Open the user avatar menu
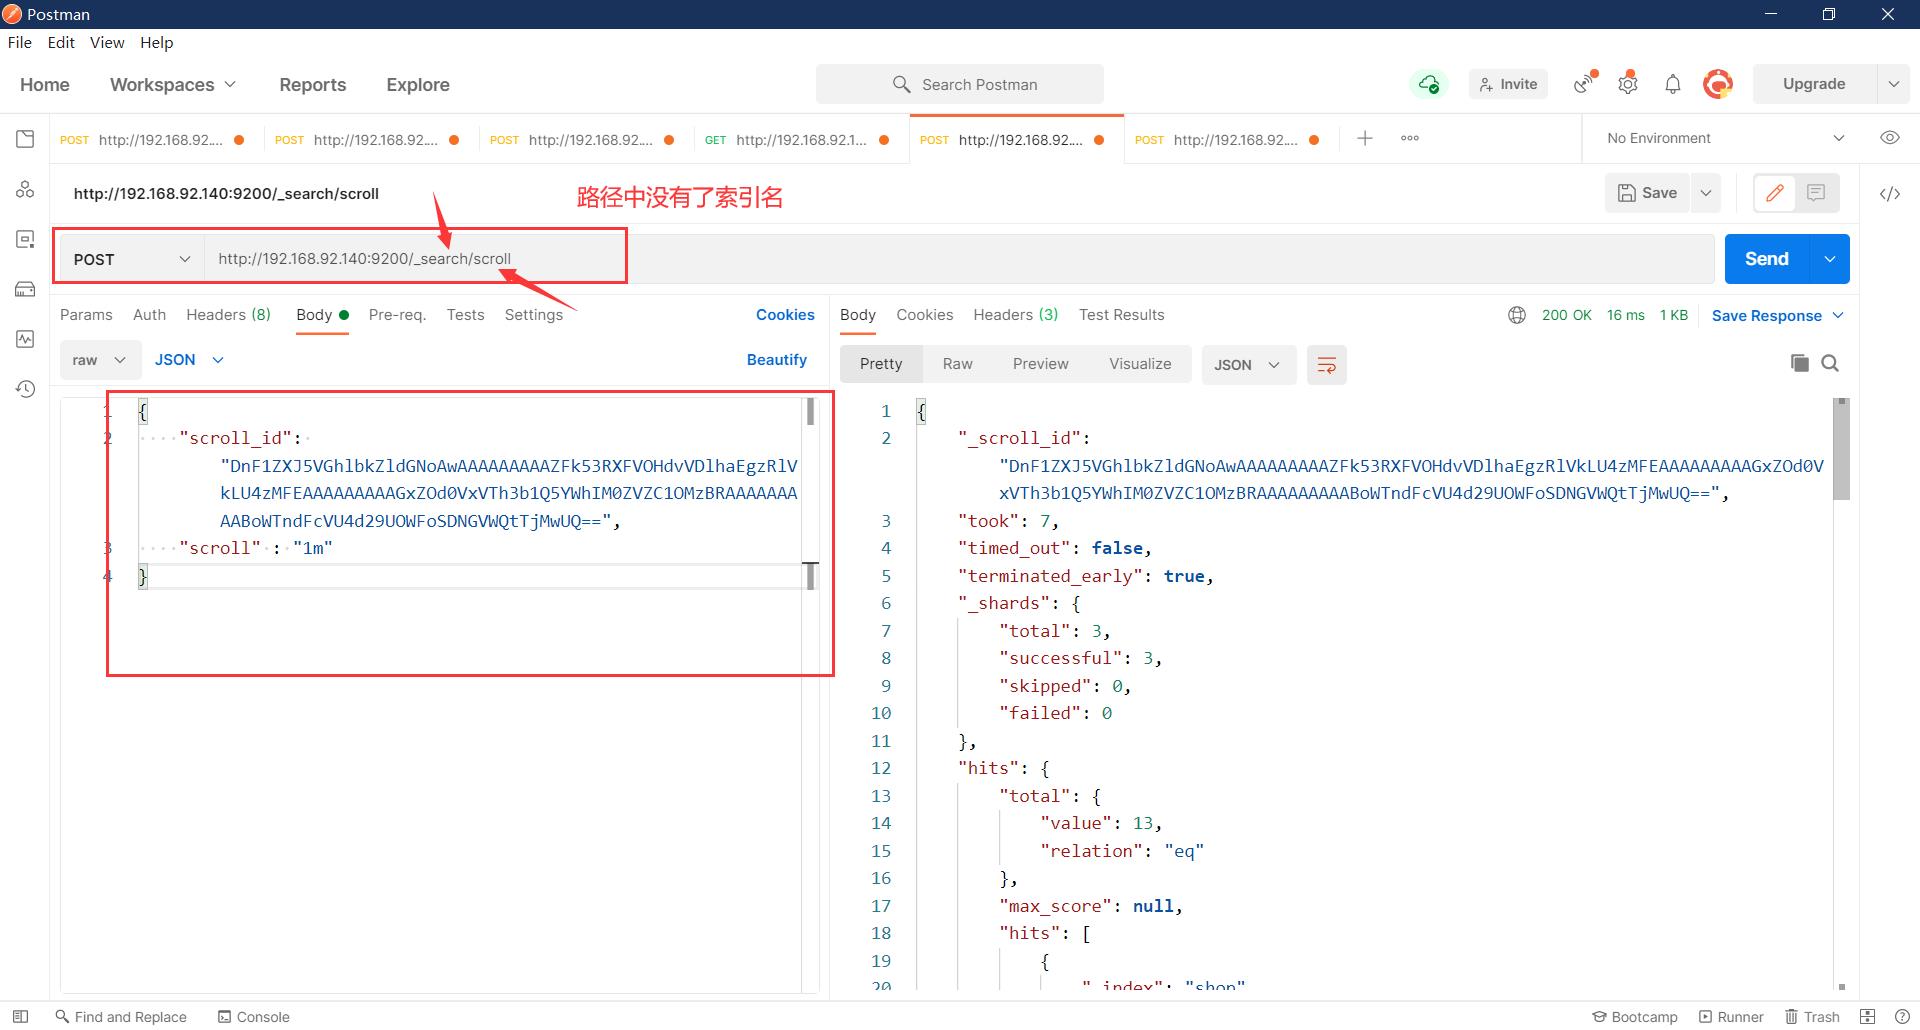 click(x=1718, y=84)
